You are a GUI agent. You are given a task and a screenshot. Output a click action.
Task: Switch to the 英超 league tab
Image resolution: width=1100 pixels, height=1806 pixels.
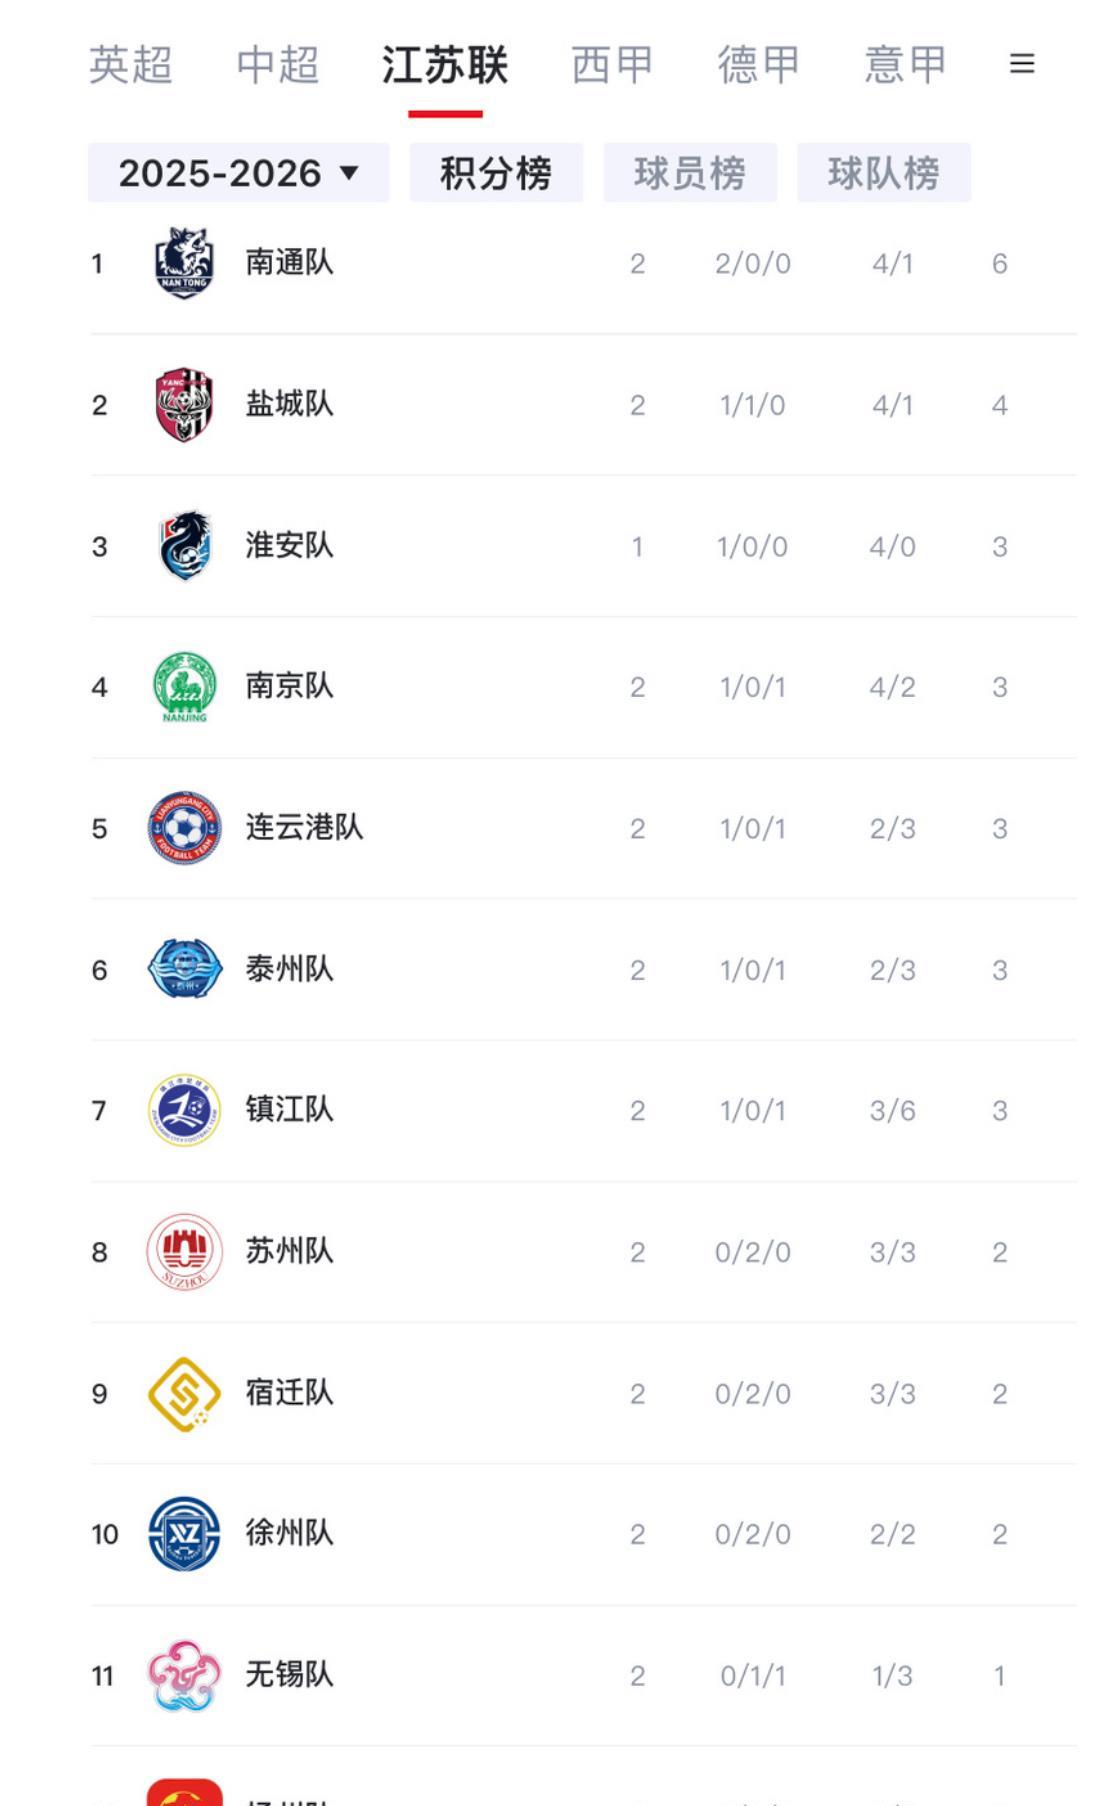[x=131, y=65]
